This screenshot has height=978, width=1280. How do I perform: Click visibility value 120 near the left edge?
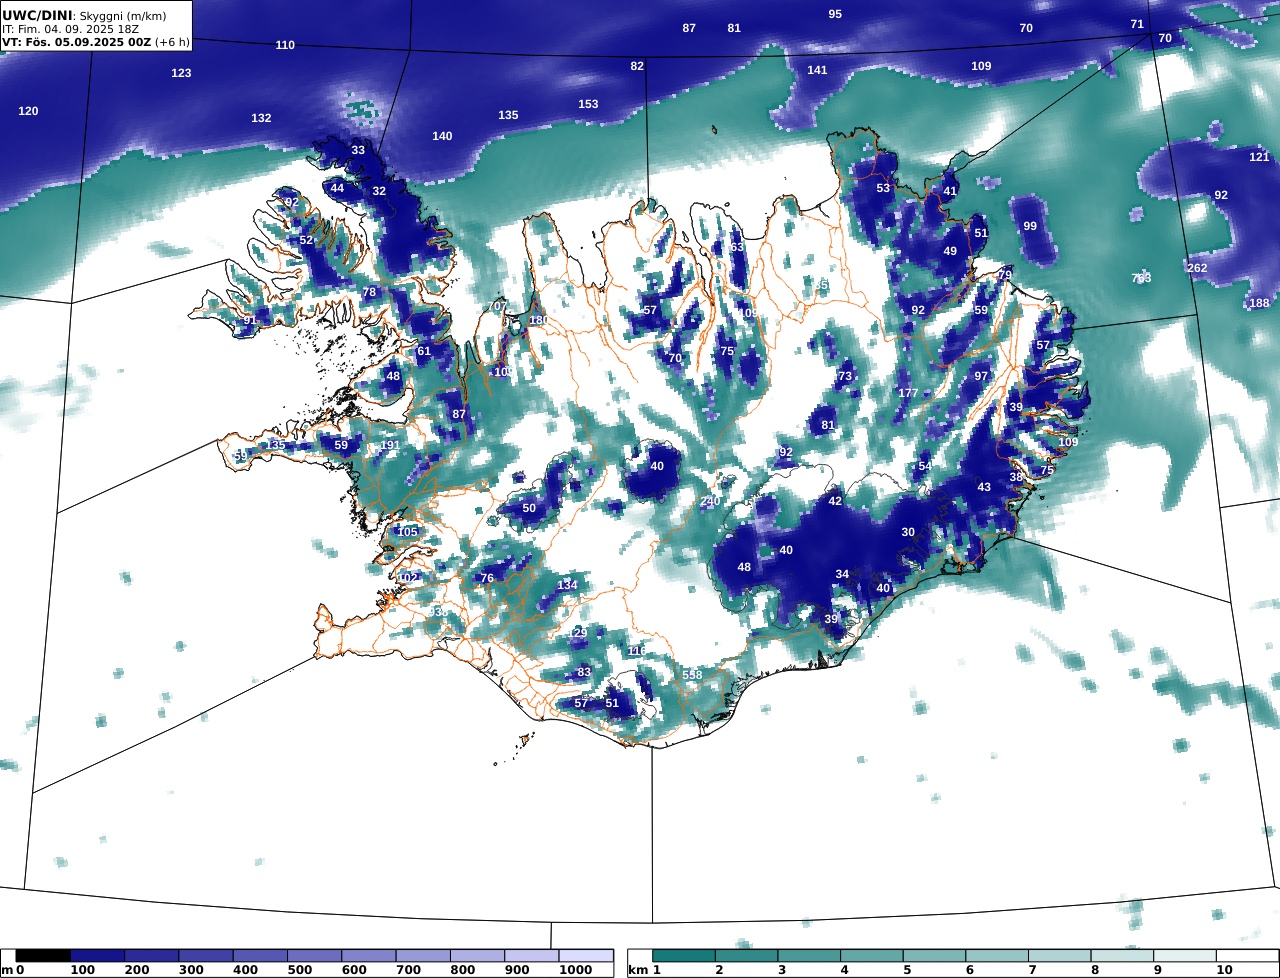click(x=28, y=111)
